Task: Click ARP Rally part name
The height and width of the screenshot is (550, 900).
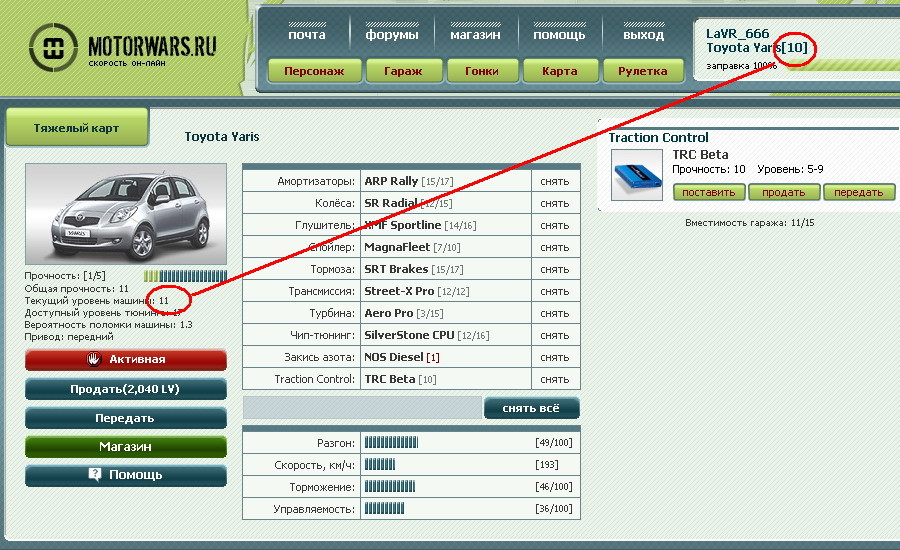Action: pos(391,181)
